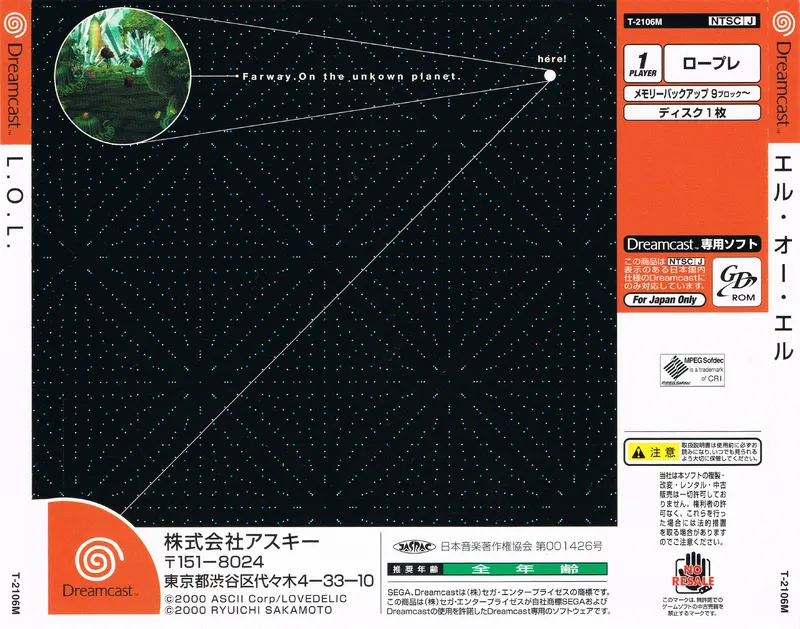Click the For Japan Only label
Image resolution: width=800 pixels, height=629 pixels.
coord(664,300)
